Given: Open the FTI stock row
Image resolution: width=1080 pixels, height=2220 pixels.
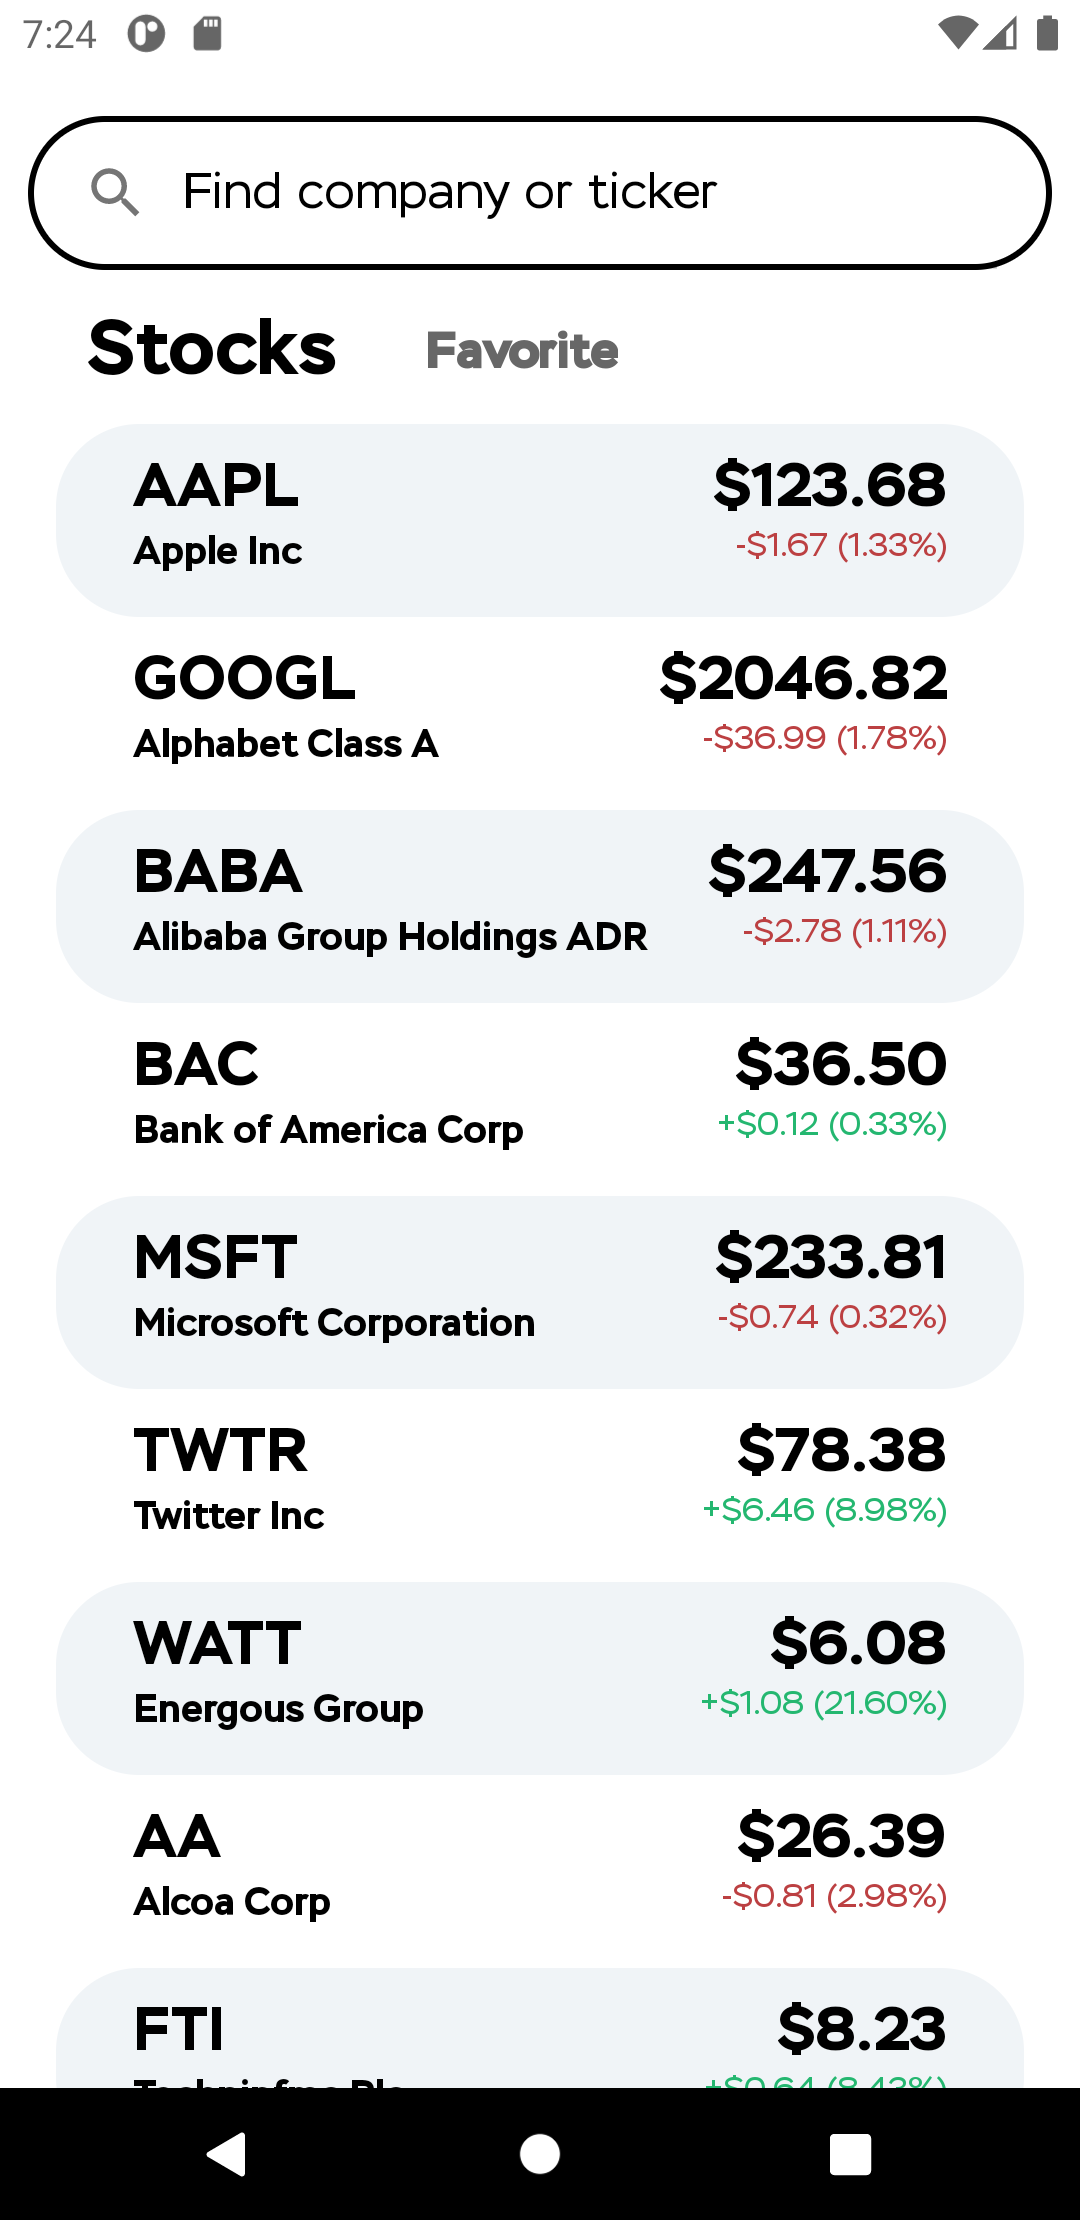Looking at the screenshot, I should point(540,2028).
